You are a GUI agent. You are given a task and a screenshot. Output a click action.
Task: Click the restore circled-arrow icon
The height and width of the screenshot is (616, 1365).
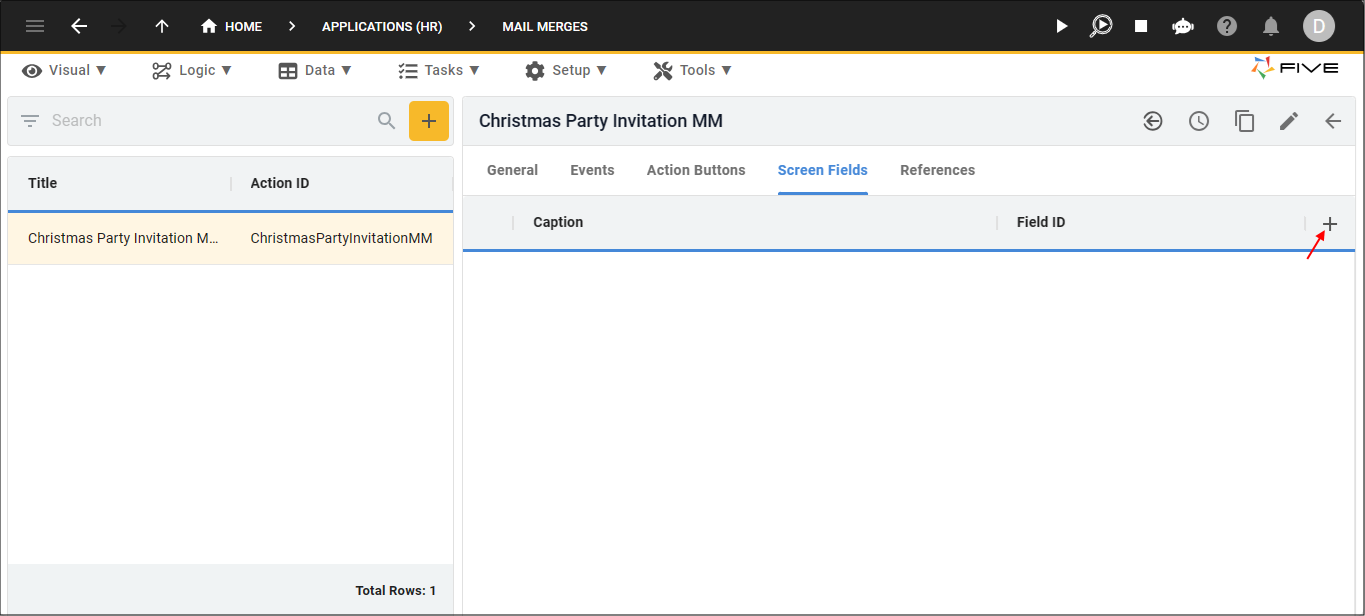click(x=1153, y=121)
